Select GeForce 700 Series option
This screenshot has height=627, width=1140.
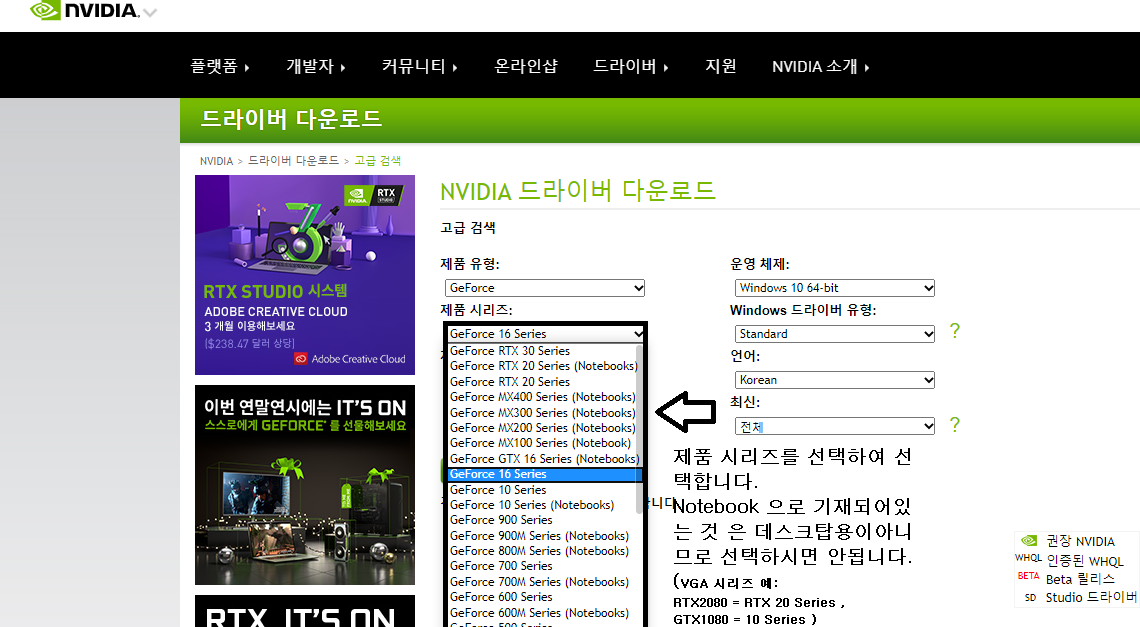coord(542,566)
